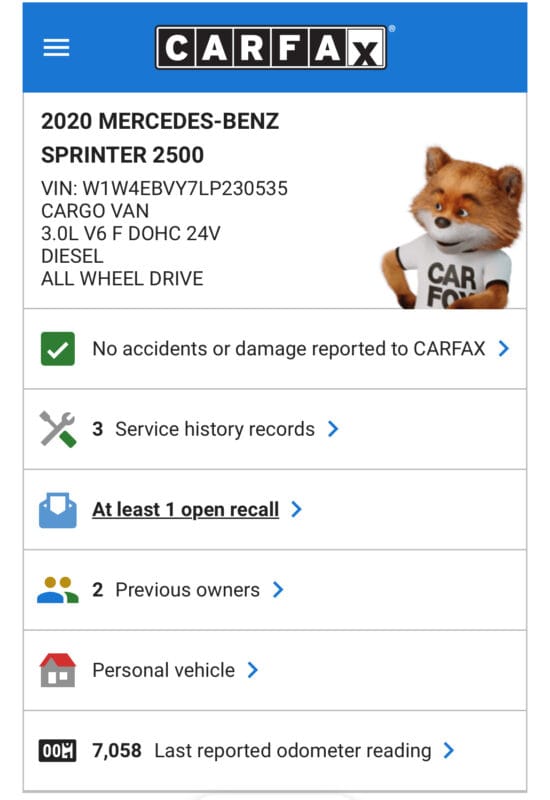Click the previous owners people icon

58,590
